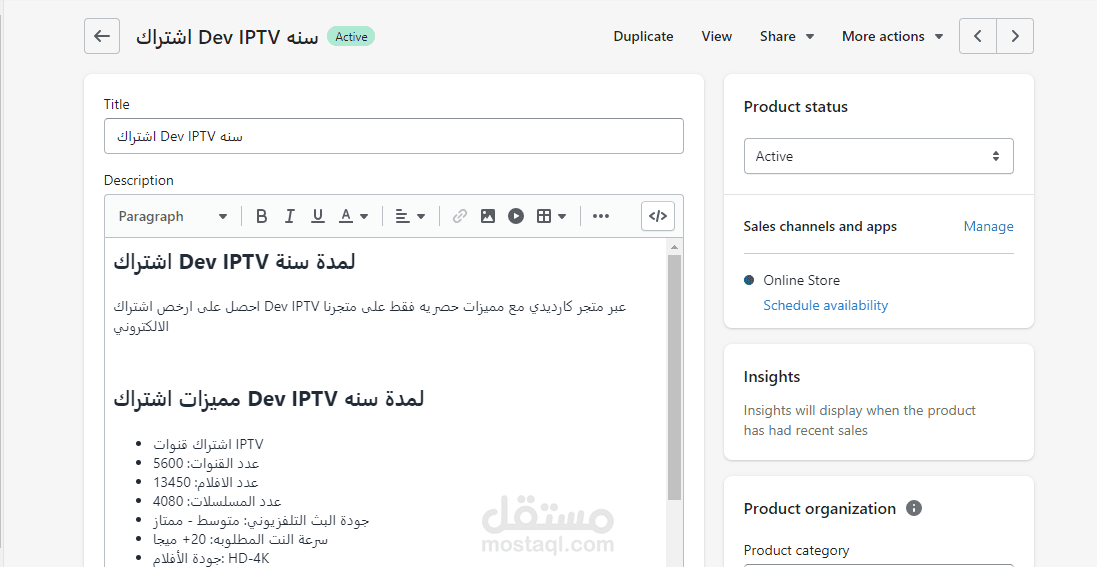This screenshot has width=1097, height=567.
Task: Click the Product organization info icon
Action: coord(914,508)
